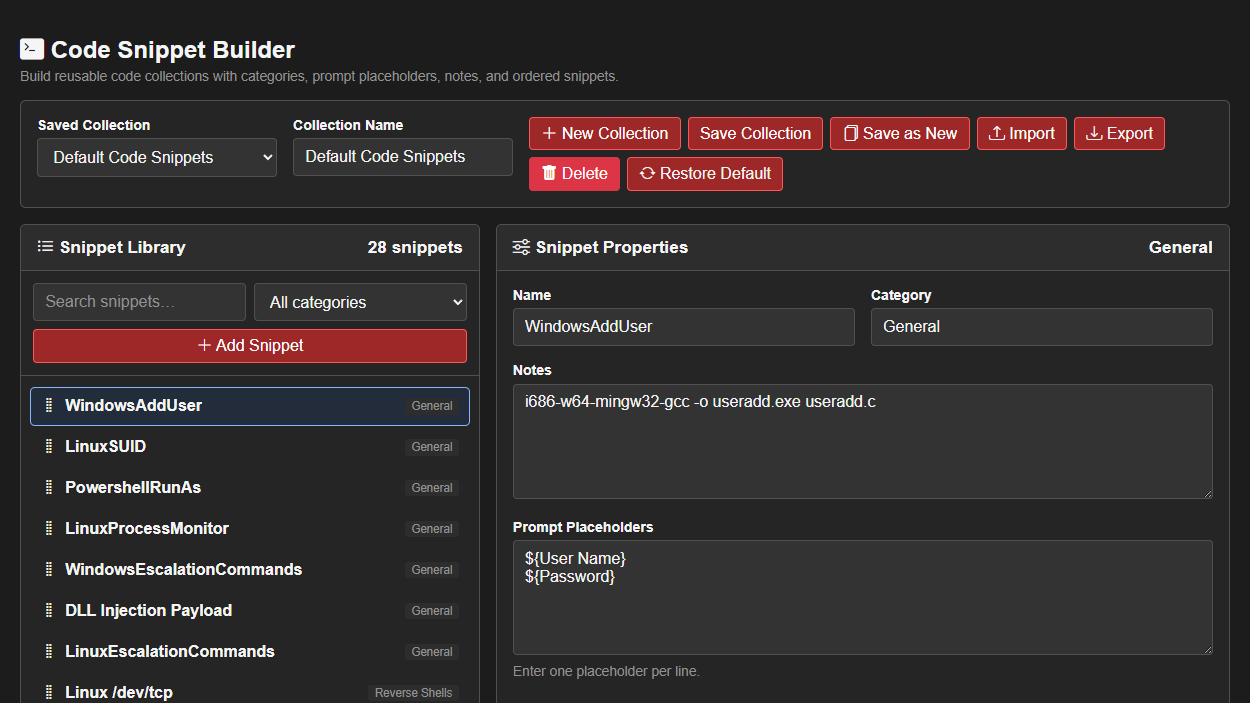Image resolution: width=1250 pixels, height=703 pixels.
Task: Select the PowershellRunAs snippet
Action: click(x=250, y=488)
